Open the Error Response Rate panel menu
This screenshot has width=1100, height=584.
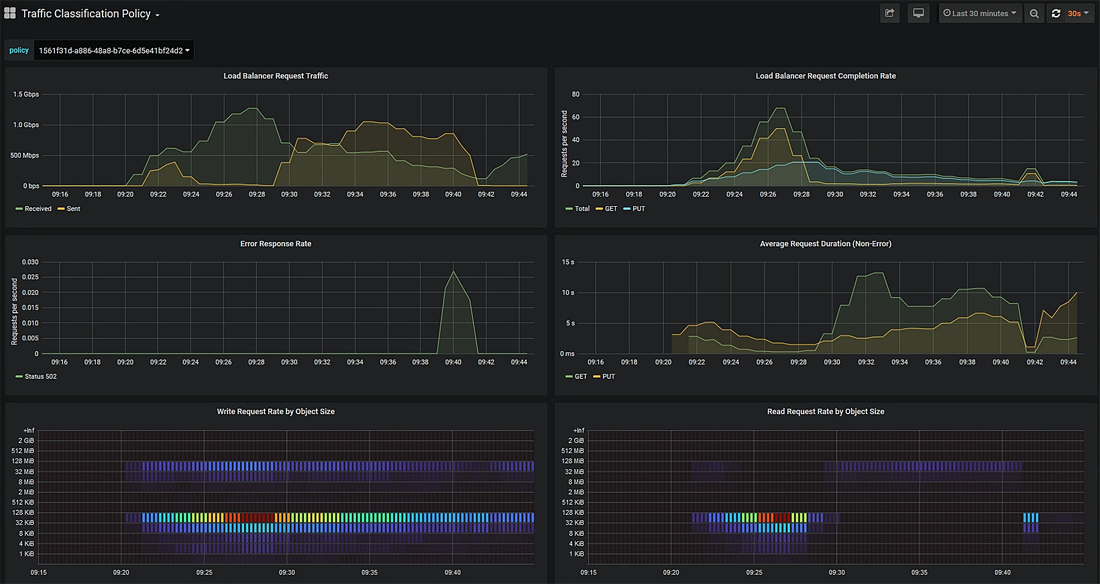pos(275,243)
